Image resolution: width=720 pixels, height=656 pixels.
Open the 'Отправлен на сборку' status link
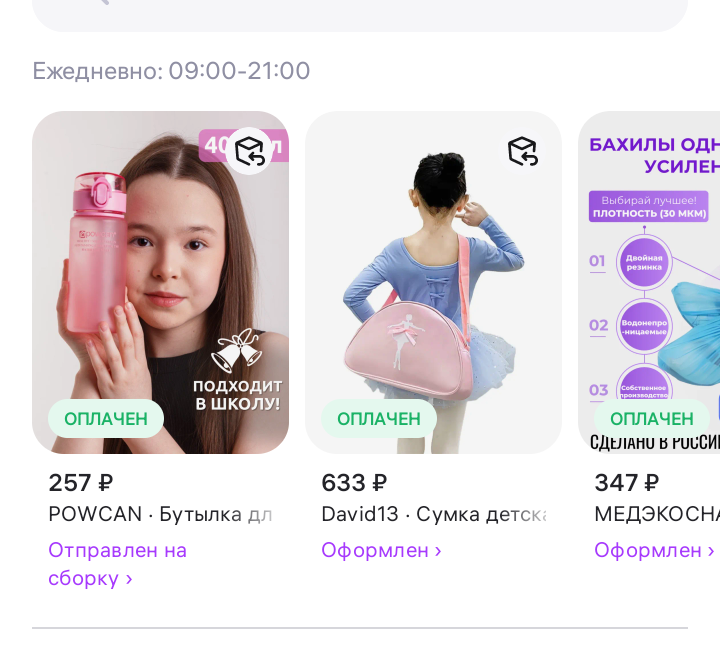pos(118,564)
